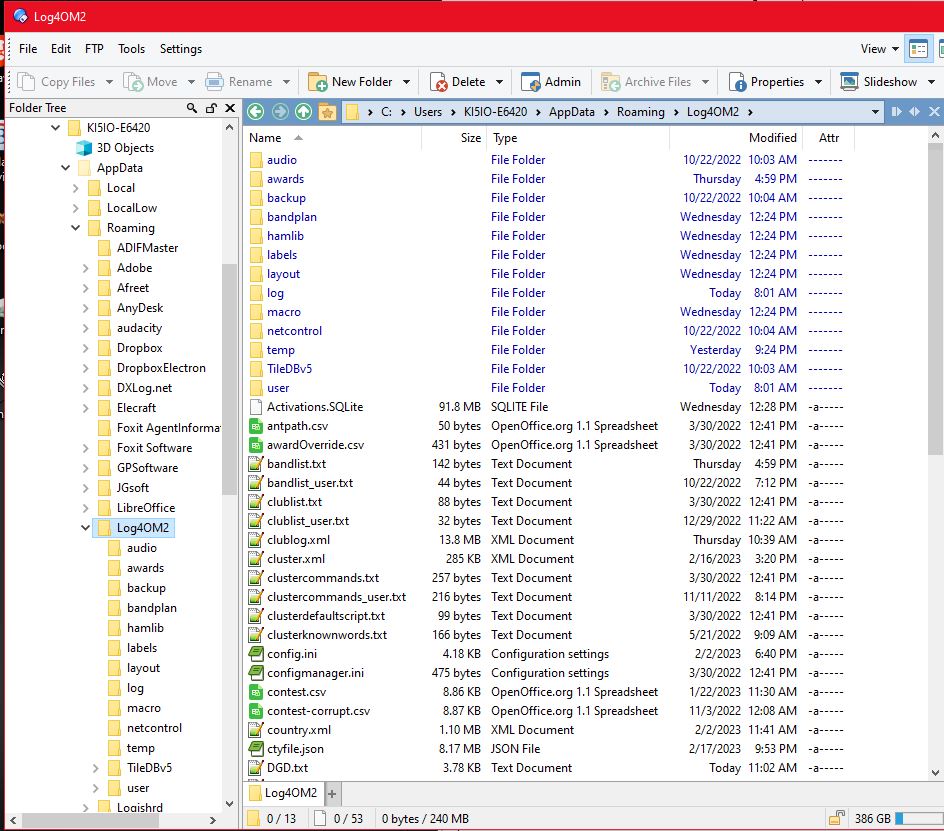Click the Delete toolbar button

coord(458,81)
